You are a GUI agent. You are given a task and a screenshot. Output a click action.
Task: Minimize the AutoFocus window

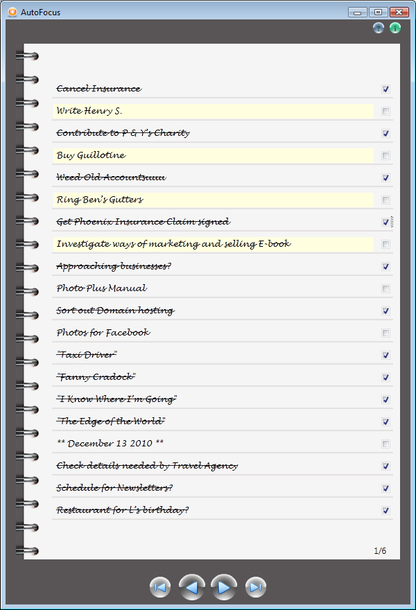(x=358, y=12)
